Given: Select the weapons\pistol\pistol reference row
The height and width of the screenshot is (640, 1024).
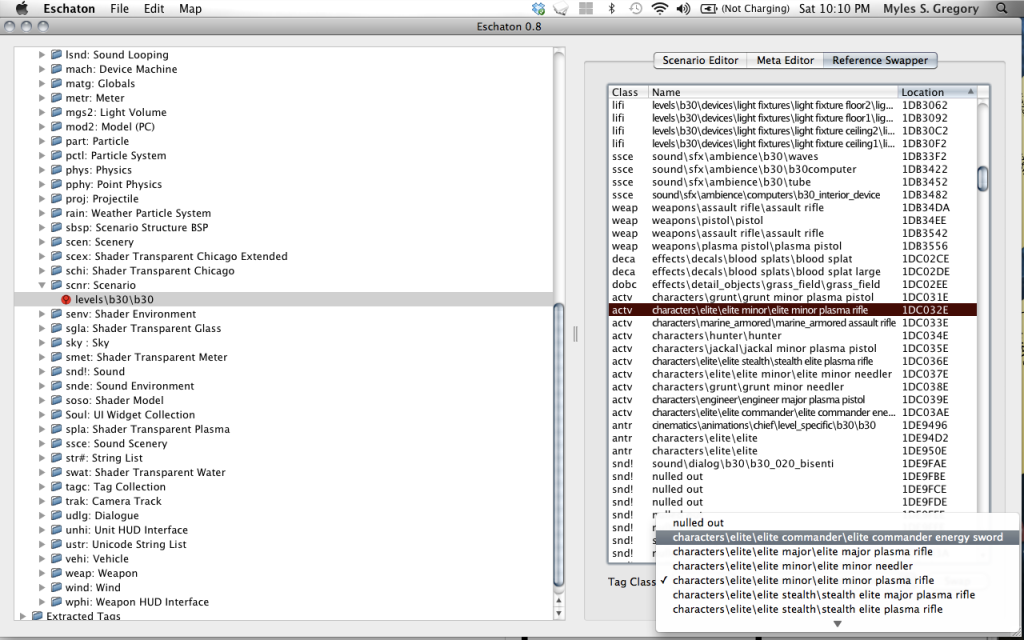Looking at the screenshot, I should [792, 221].
